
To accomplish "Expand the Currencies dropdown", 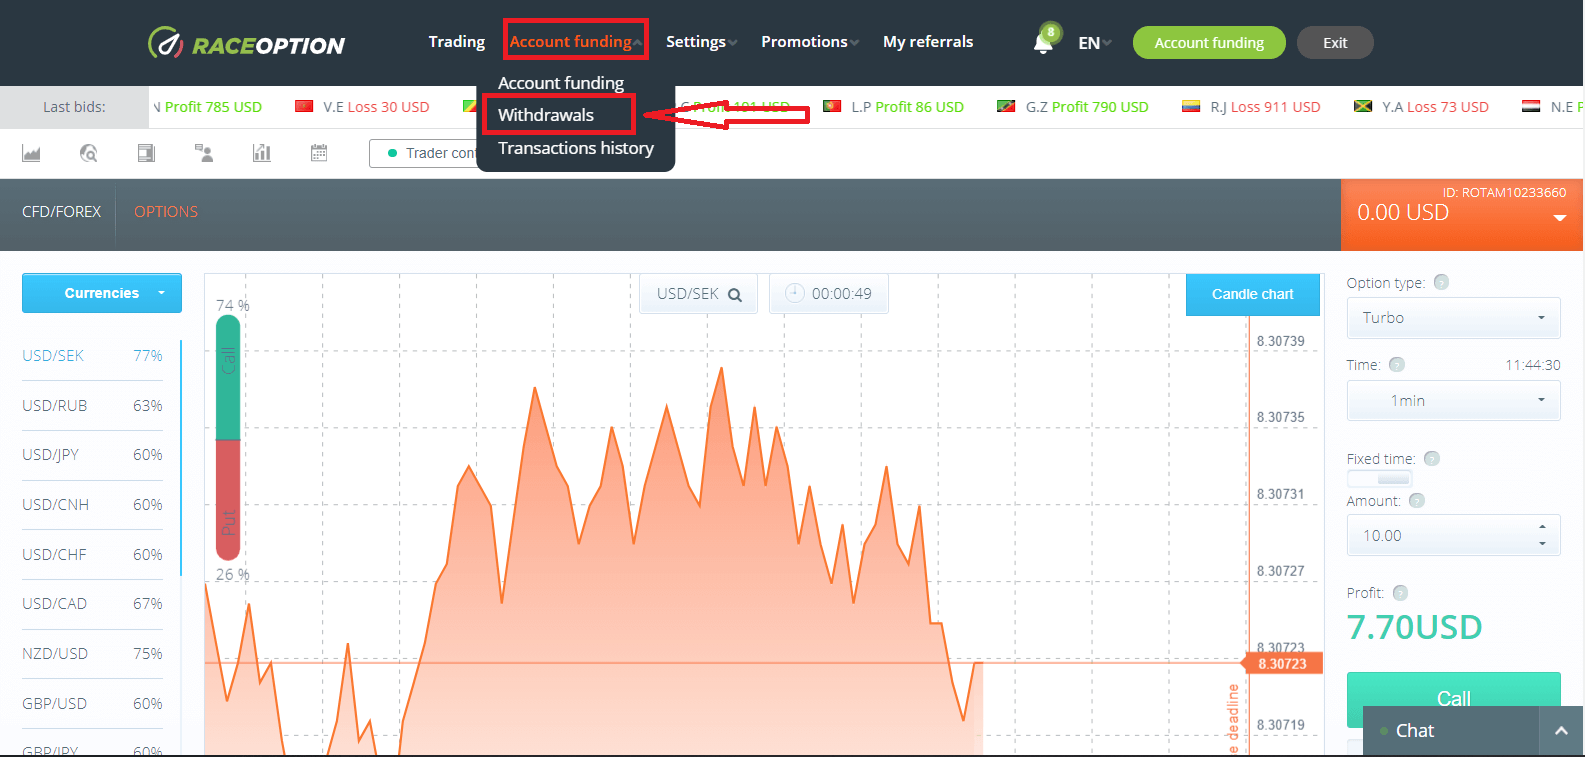I will point(102,293).
